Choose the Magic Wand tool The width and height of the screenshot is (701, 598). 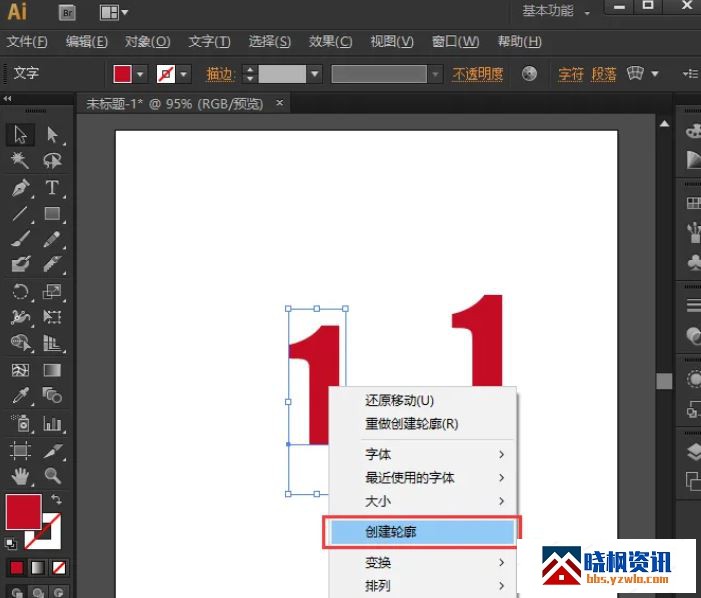[20, 161]
